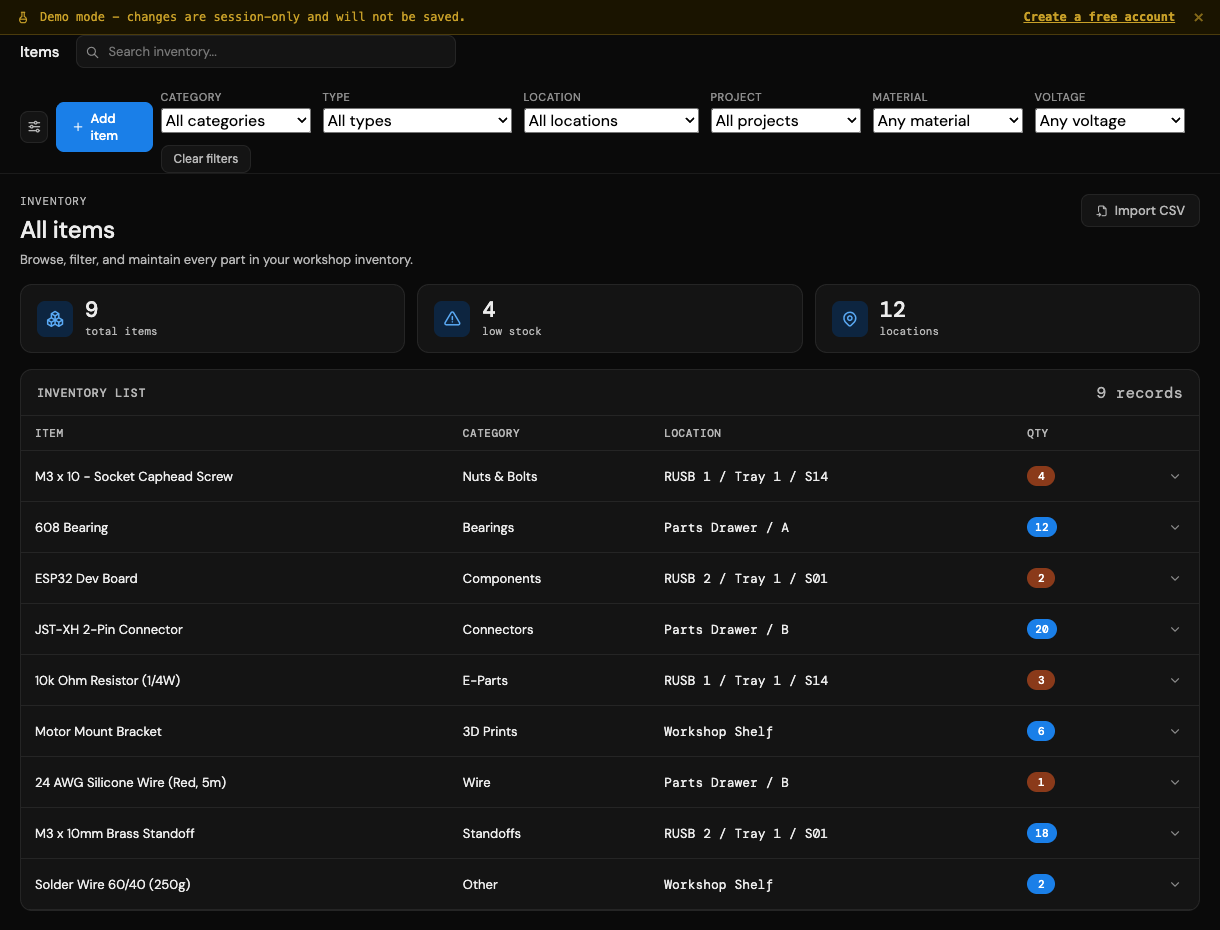
Task: Open the Material filter dropdown
Action: click(948, 121)
